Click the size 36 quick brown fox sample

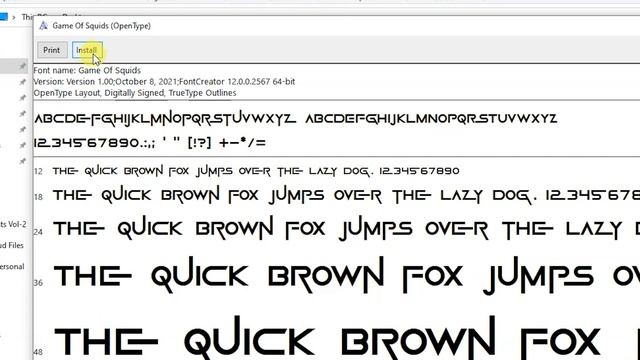(x=346, y=276)
